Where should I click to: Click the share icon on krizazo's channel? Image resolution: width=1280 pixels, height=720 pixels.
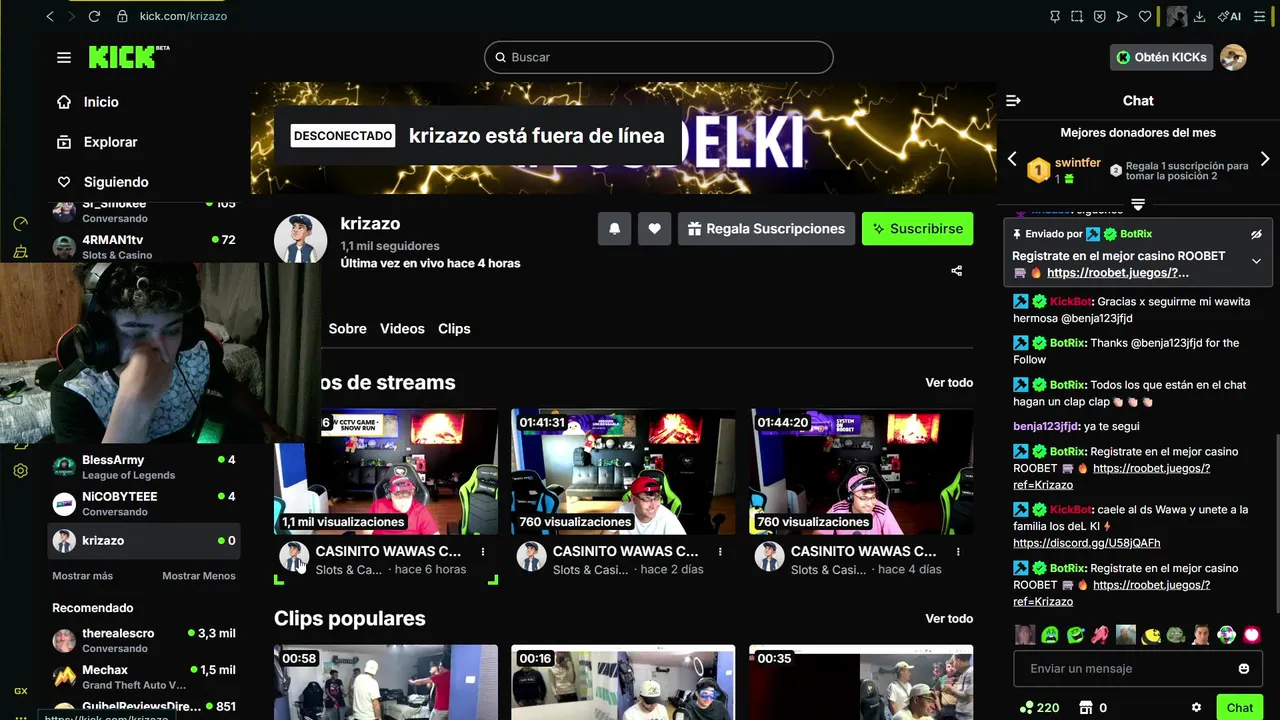(x=956, y=270)
